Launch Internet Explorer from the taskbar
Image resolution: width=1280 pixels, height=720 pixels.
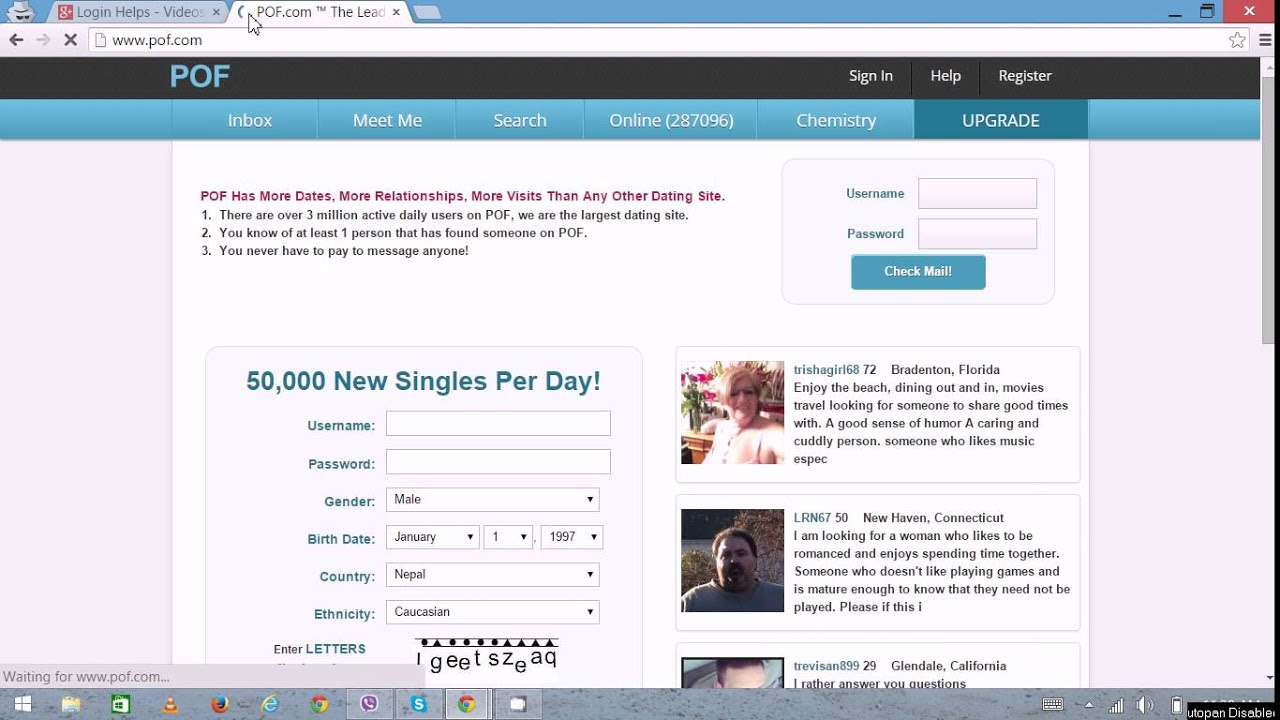point(270,704)
